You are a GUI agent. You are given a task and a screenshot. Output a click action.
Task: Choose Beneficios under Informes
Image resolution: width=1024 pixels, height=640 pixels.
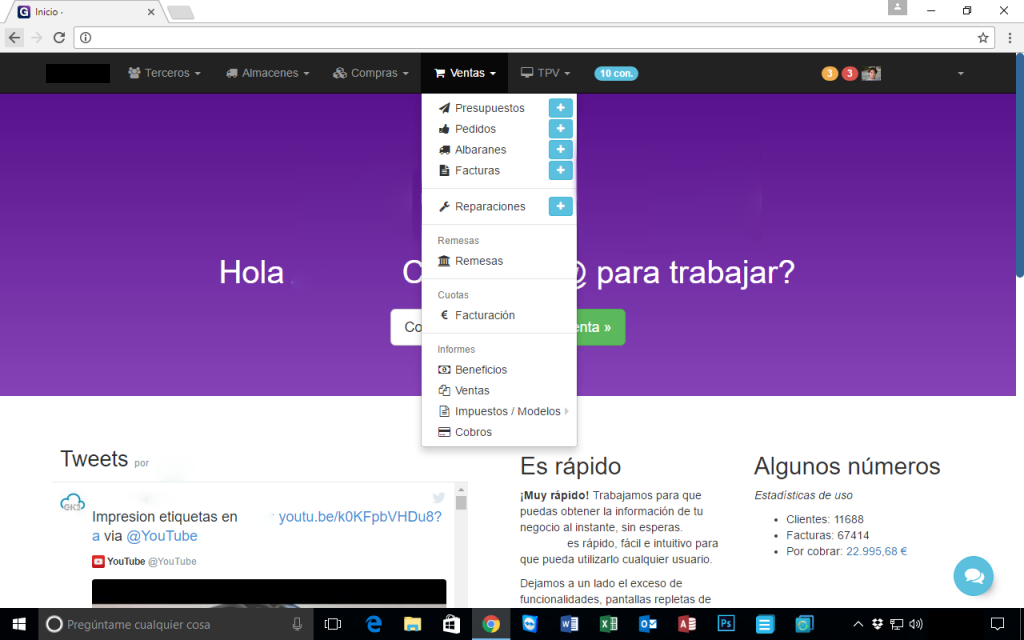tap(480, 370)
